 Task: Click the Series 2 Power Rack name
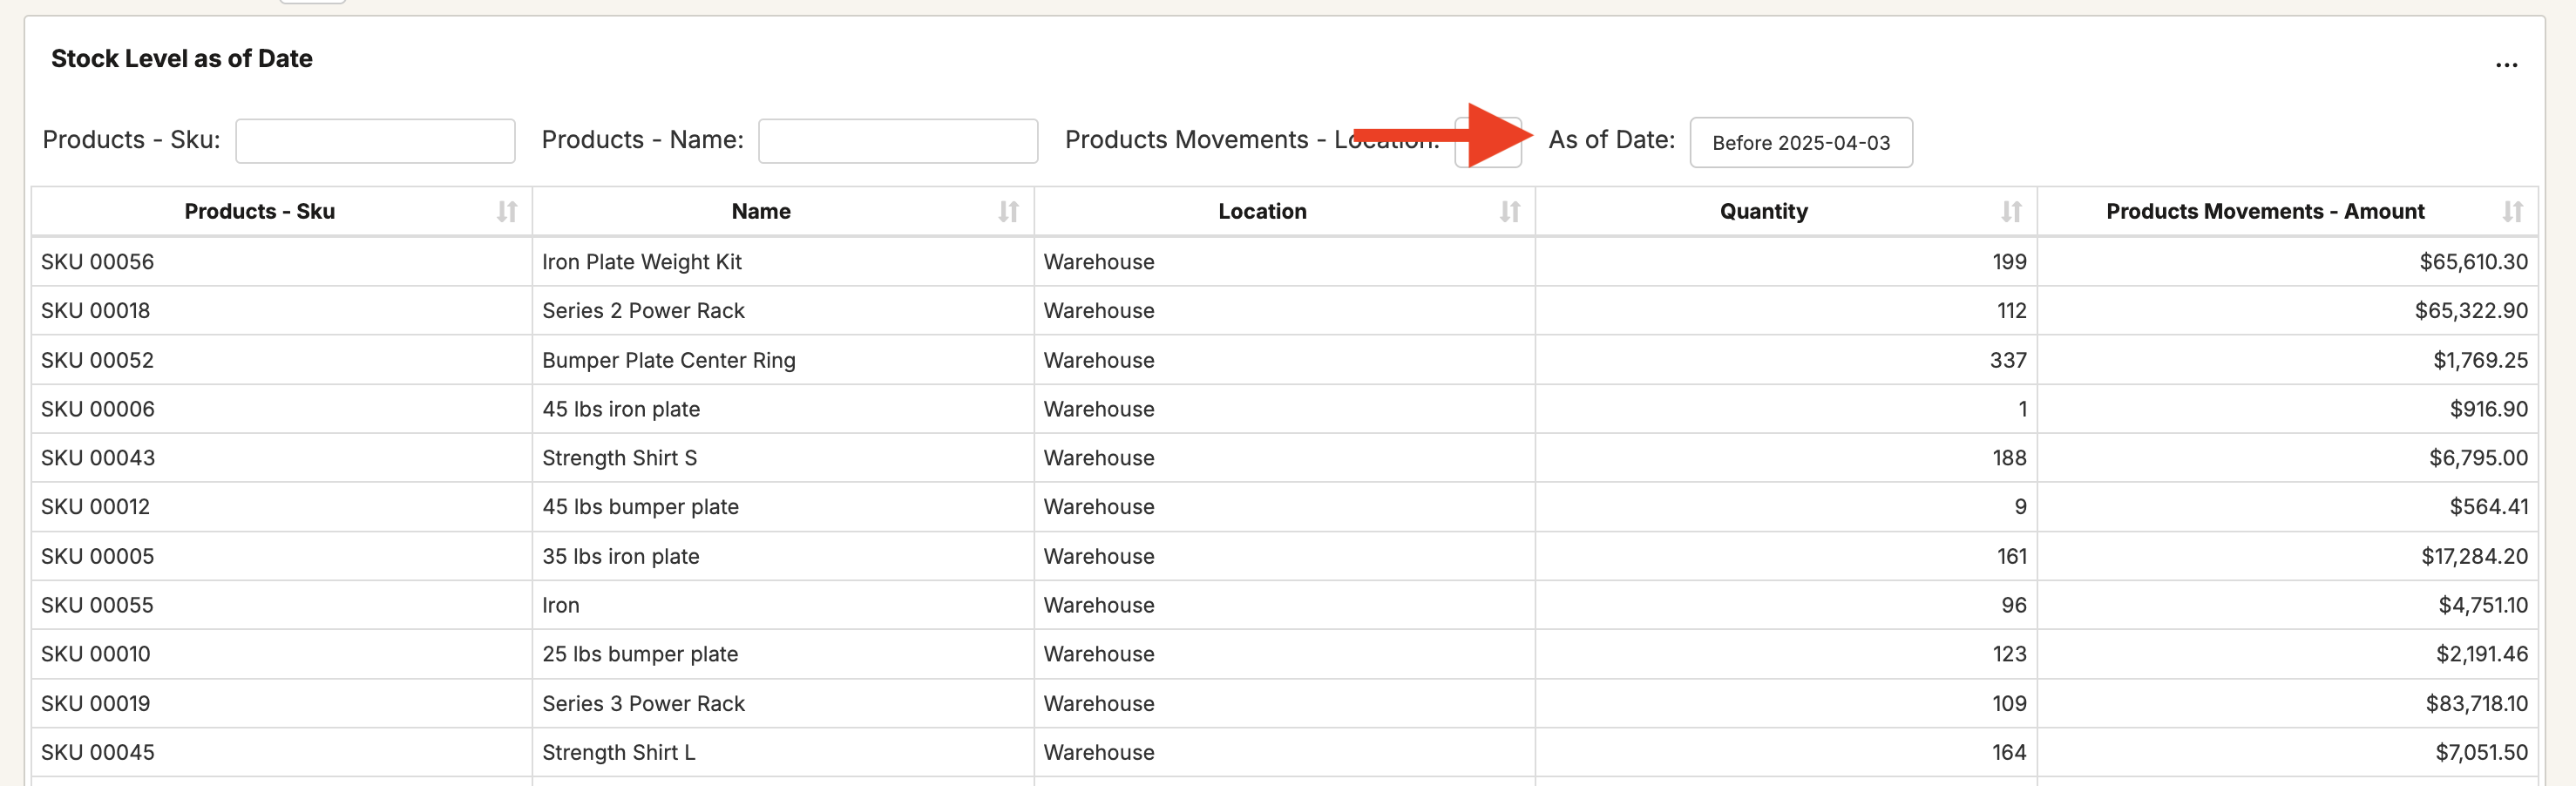pos(643,310)
